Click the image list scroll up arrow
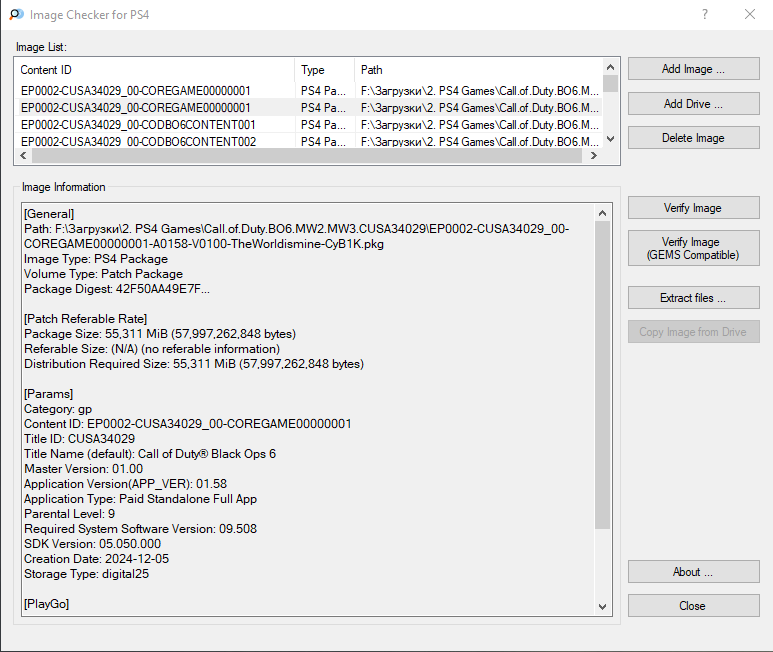 [x=610, y=67]
